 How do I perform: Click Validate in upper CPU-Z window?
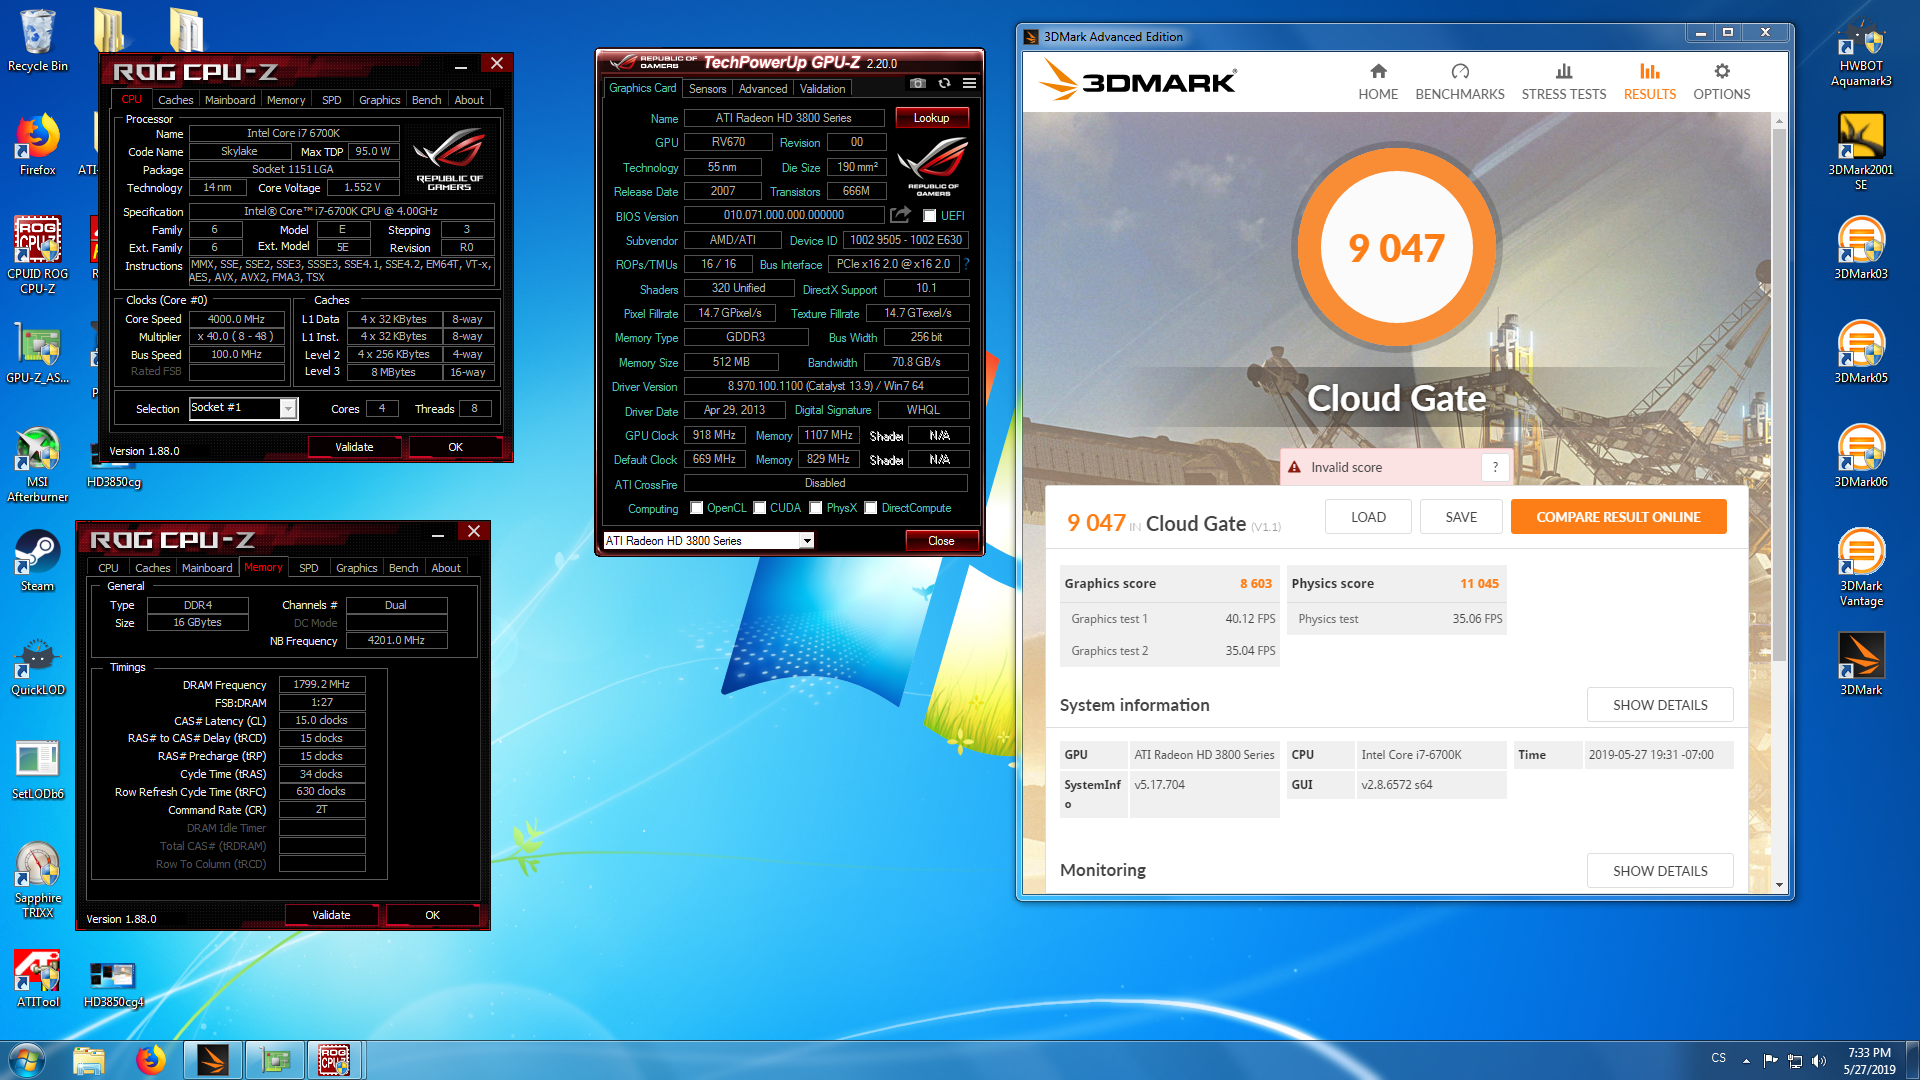(x=354, y=447)
